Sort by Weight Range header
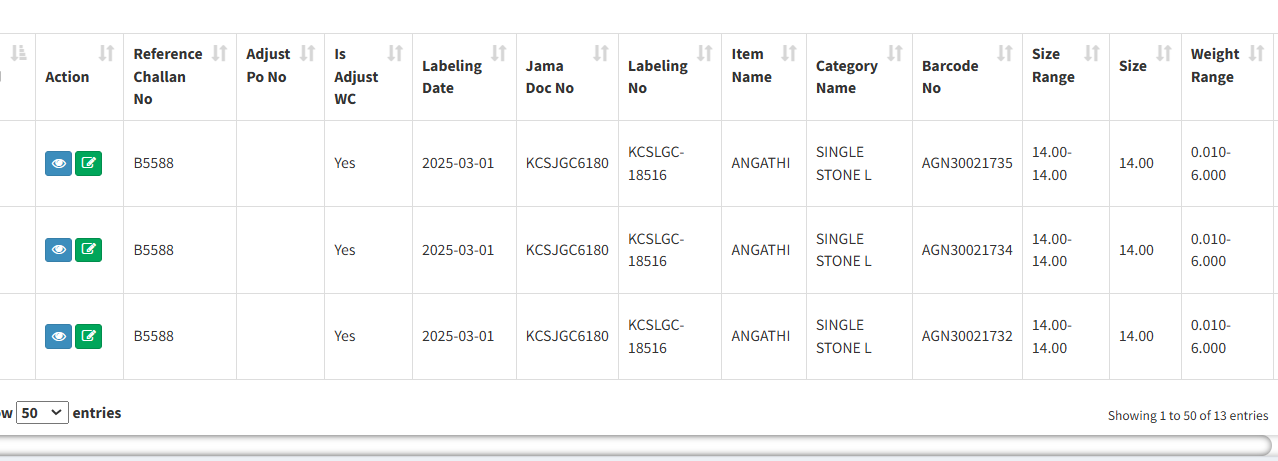Screen dimensions: 1278x461 click(x=1228, y=77)
